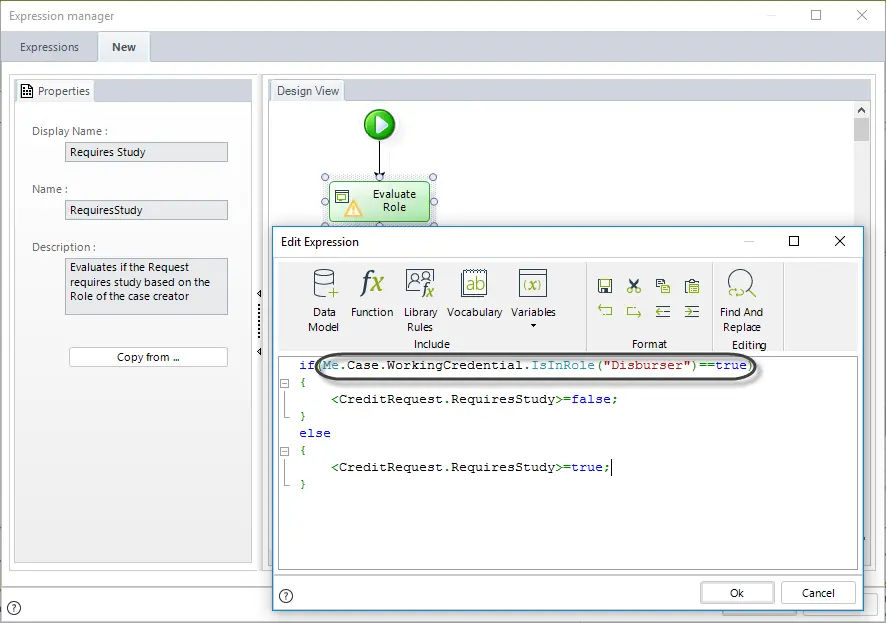The image size is (886, 623).
Task: Open Find And Replace tool
Action: 741,300
